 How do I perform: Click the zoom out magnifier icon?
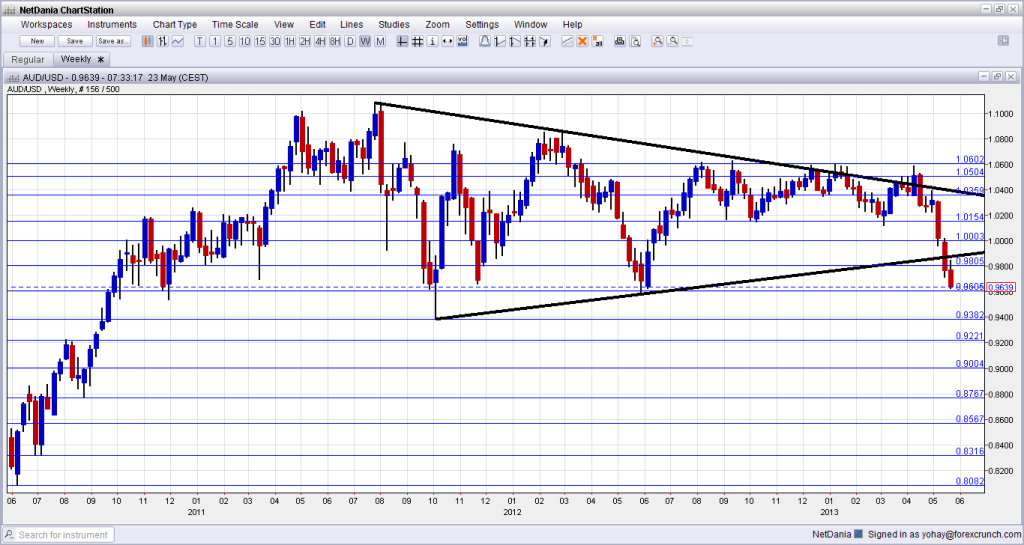(673, 41)
